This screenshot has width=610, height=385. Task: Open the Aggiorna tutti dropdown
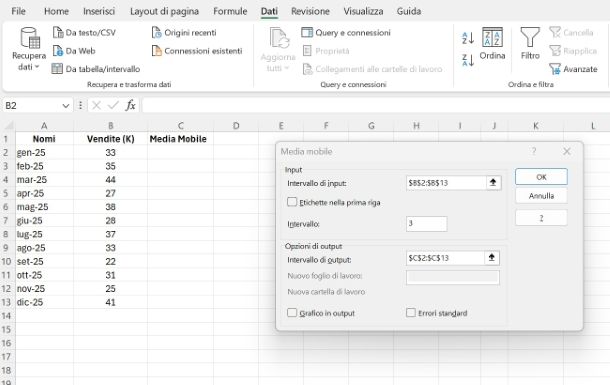click(278, 49)
